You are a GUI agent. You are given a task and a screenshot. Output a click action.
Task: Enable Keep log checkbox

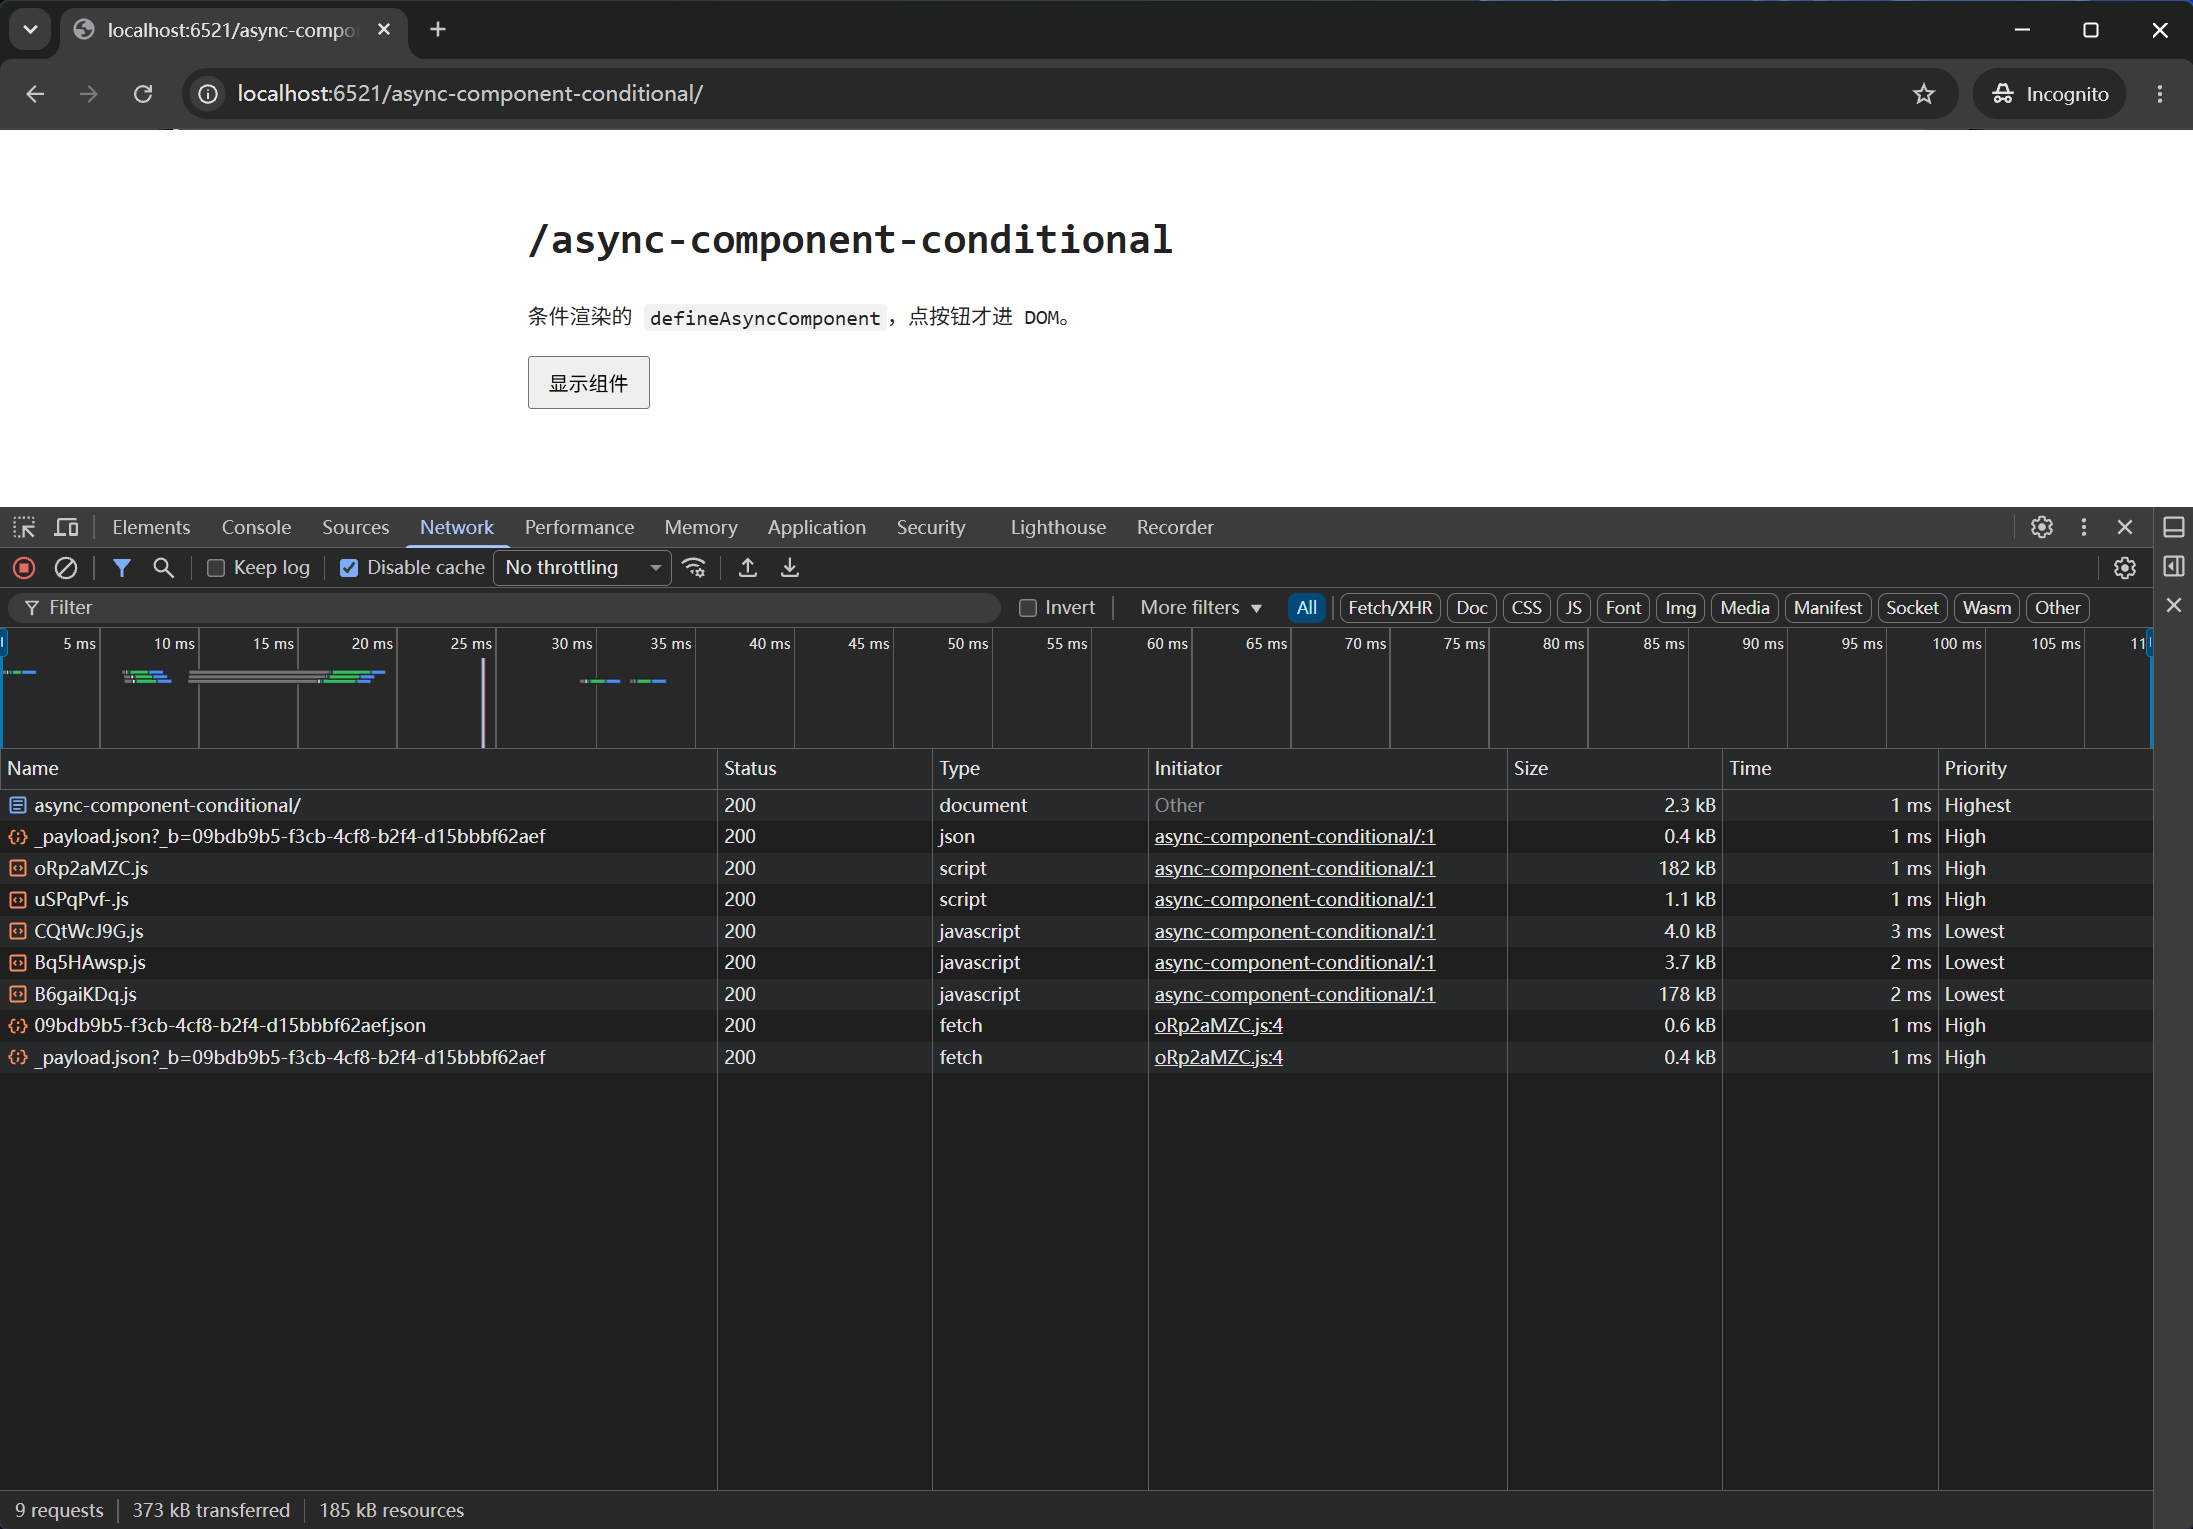click(x=216, y=568)
